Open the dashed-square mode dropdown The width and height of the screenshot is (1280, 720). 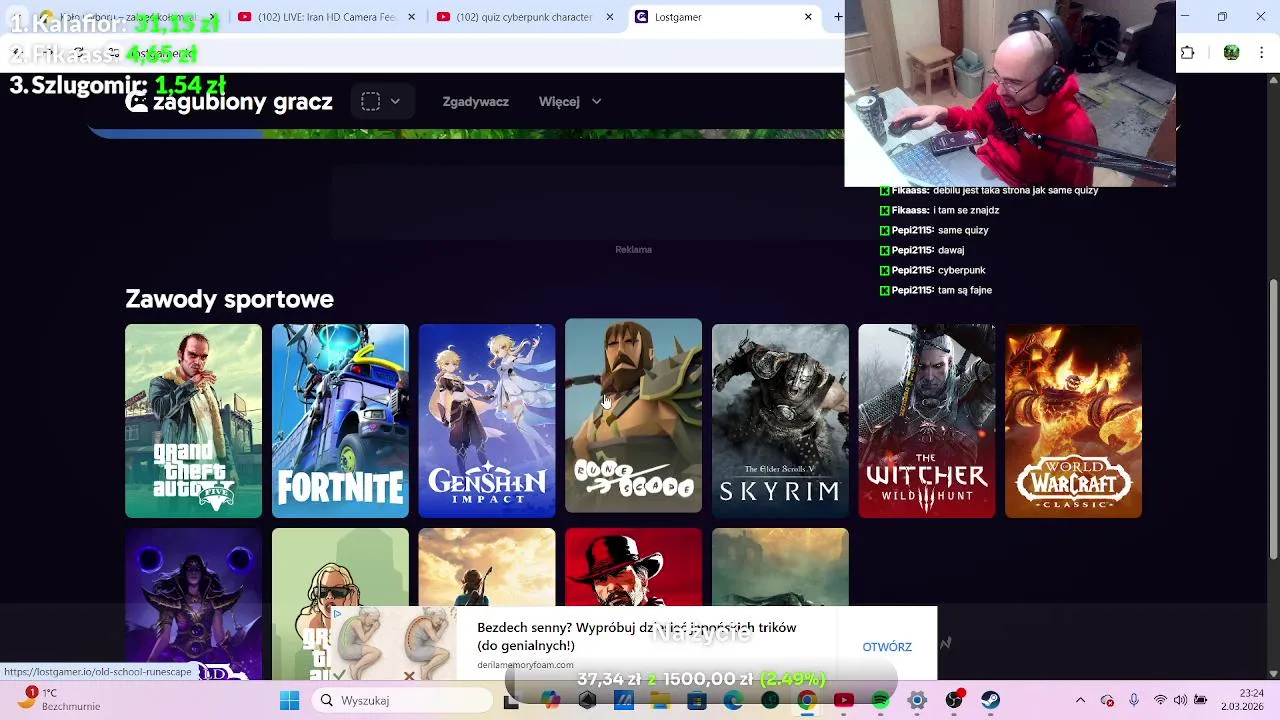click(x=381, y=101)
